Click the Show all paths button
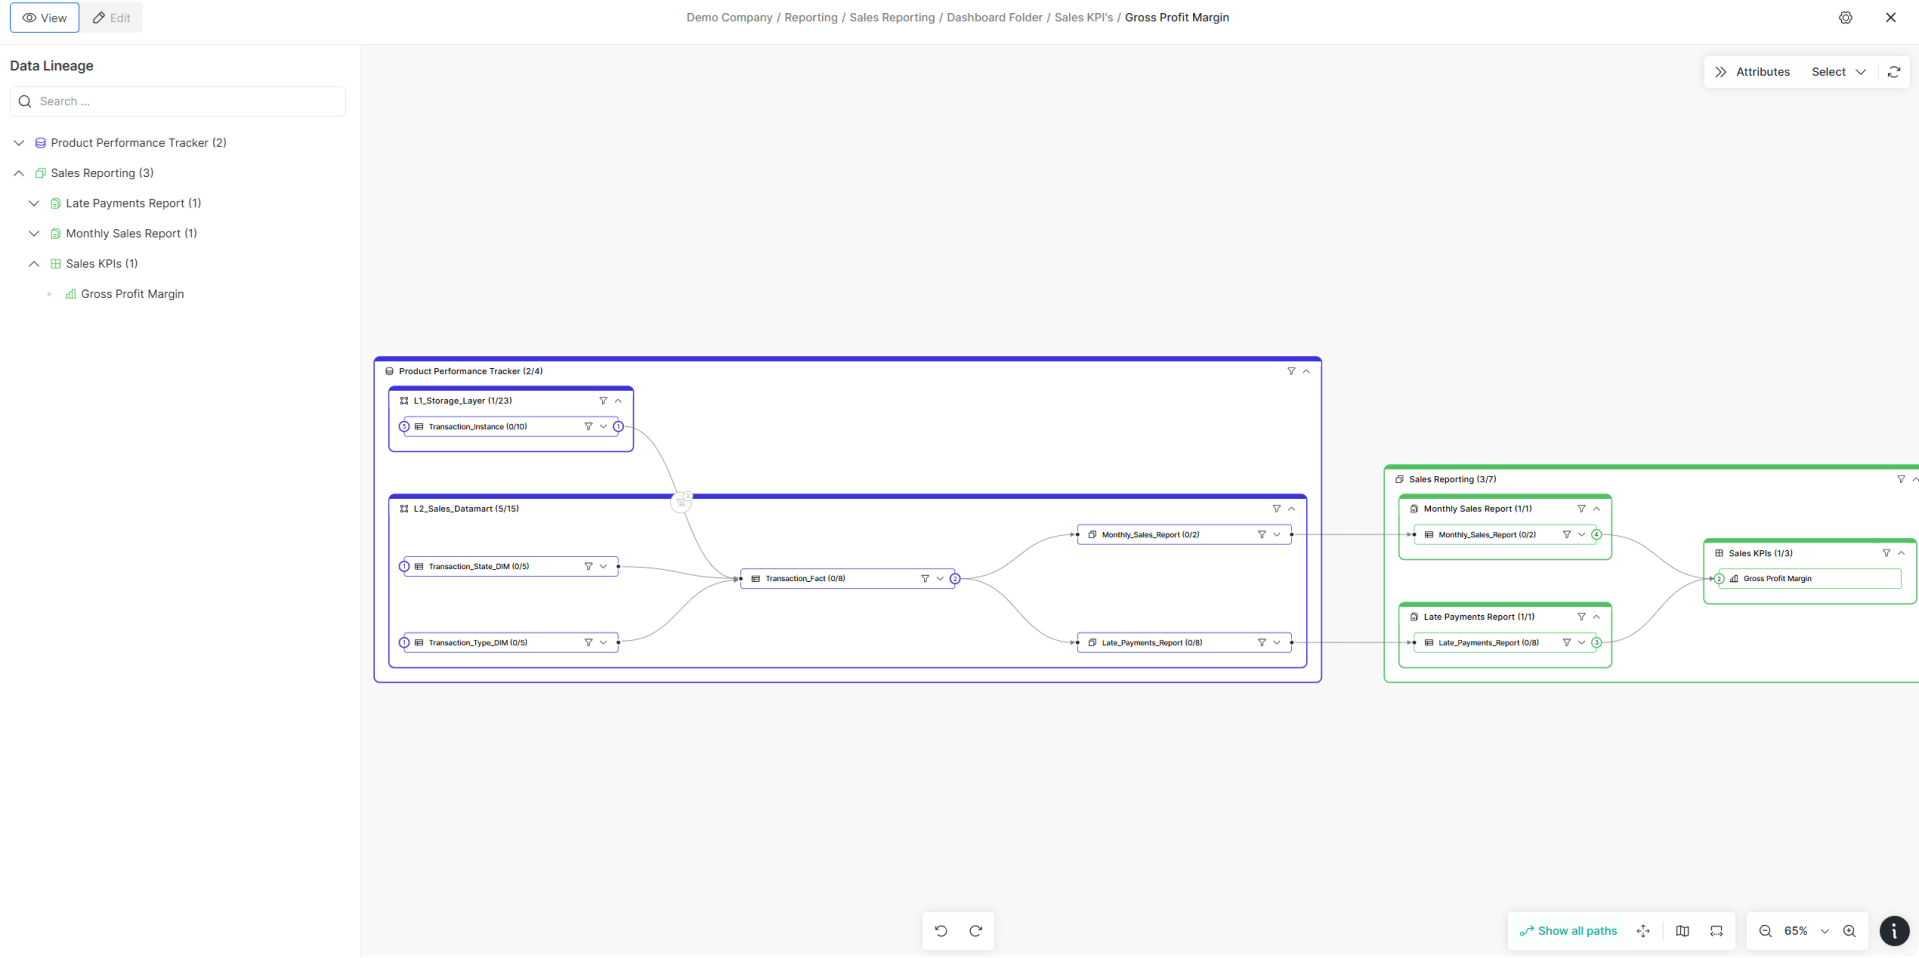 tap(1568, 931)
